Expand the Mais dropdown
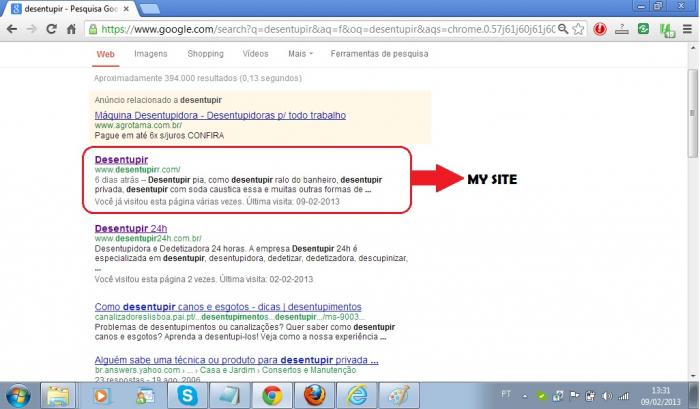This screenshot has height=409, width=700. coord(300,54)
